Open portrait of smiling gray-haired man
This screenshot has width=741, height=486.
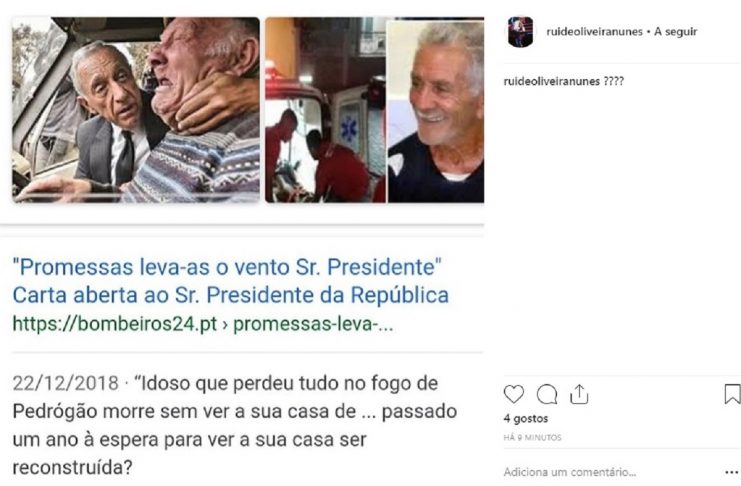[x=435, y=112]
